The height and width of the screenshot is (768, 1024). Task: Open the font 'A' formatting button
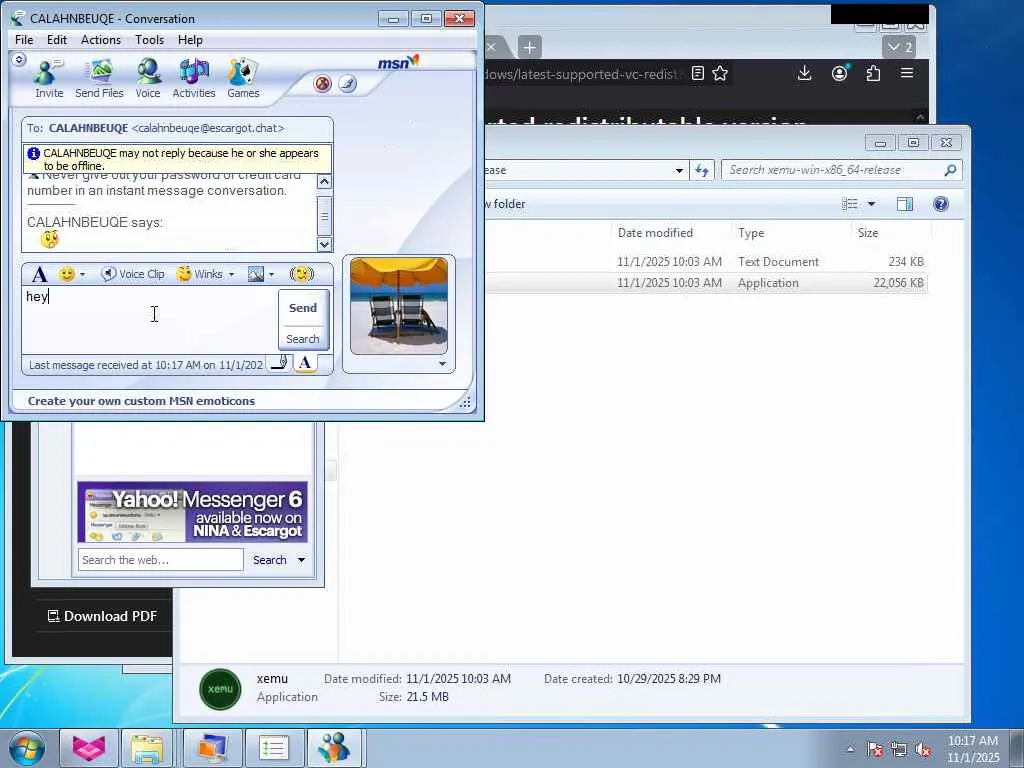pyautogui.click(x=39, y=274)
